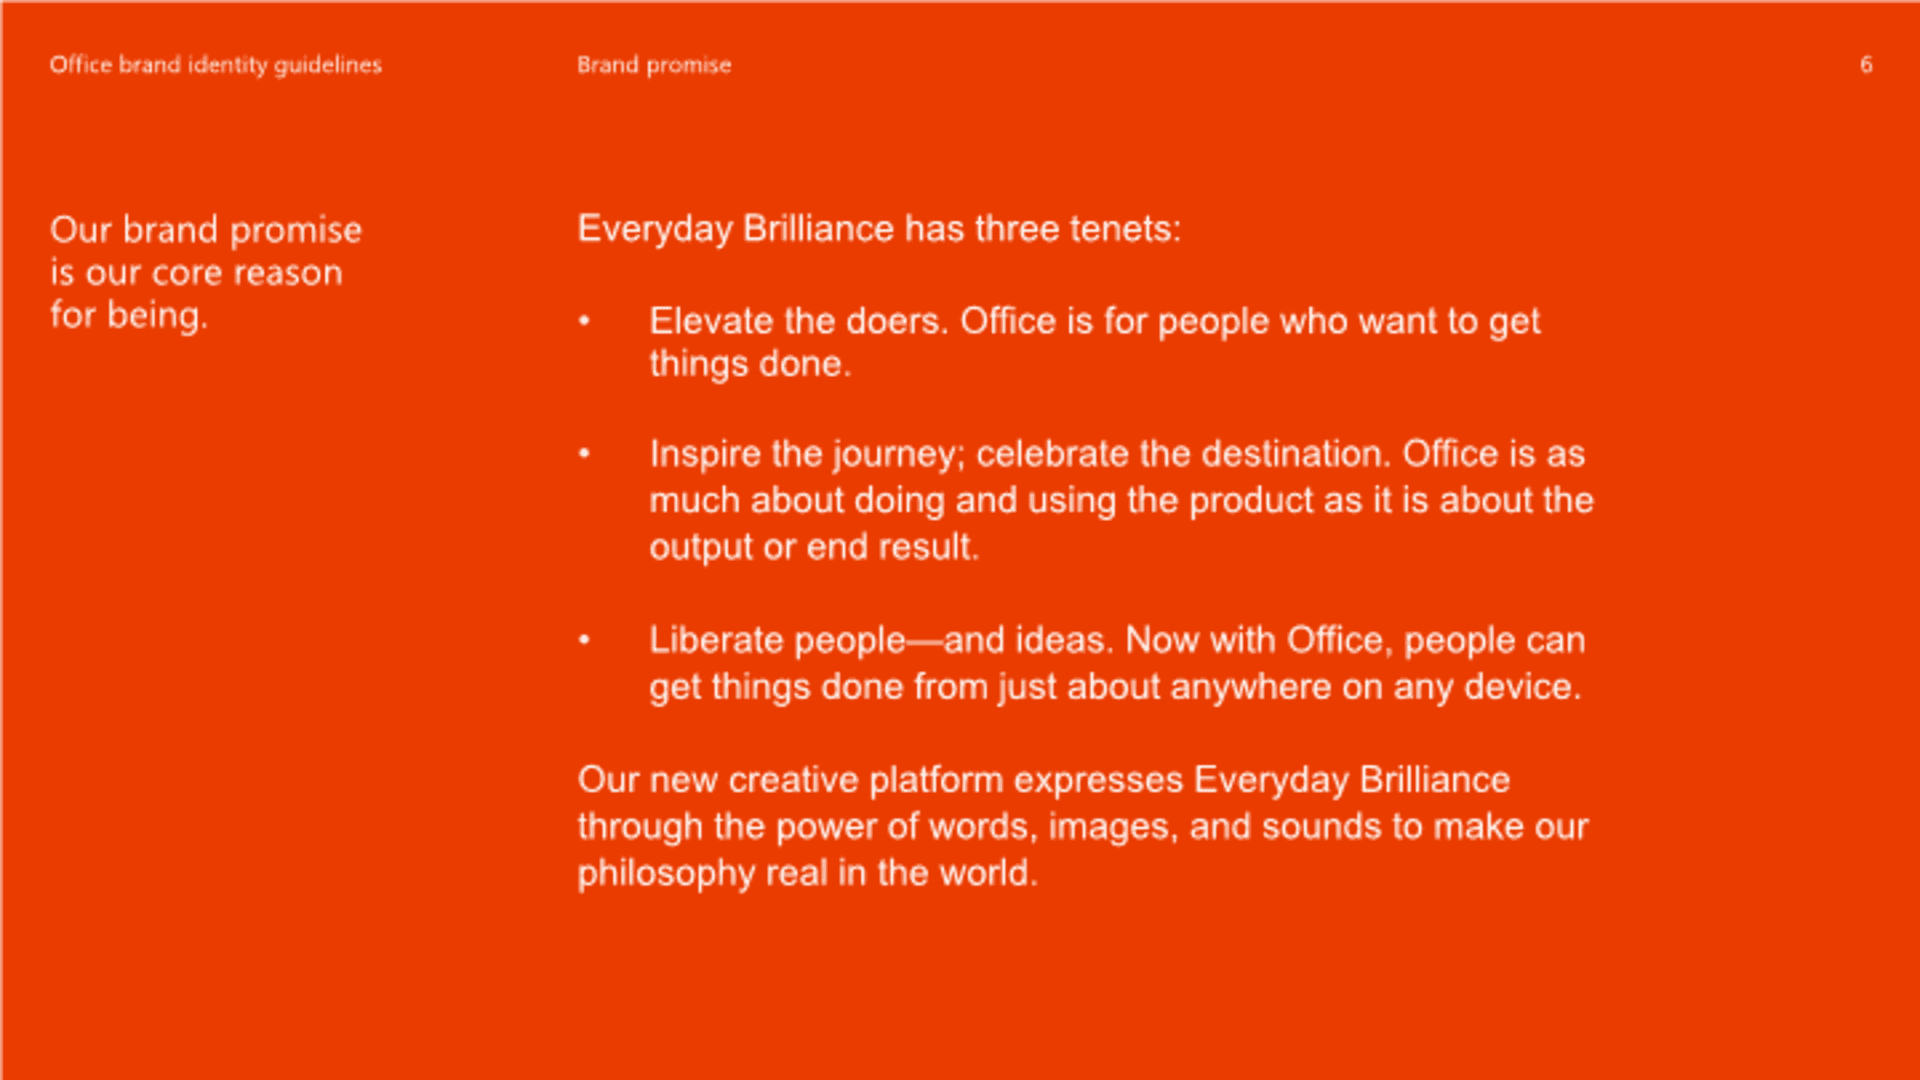Click 'through the power of words' line
This screenshot has height=1080, width=1920.
tap(1083, 827)
